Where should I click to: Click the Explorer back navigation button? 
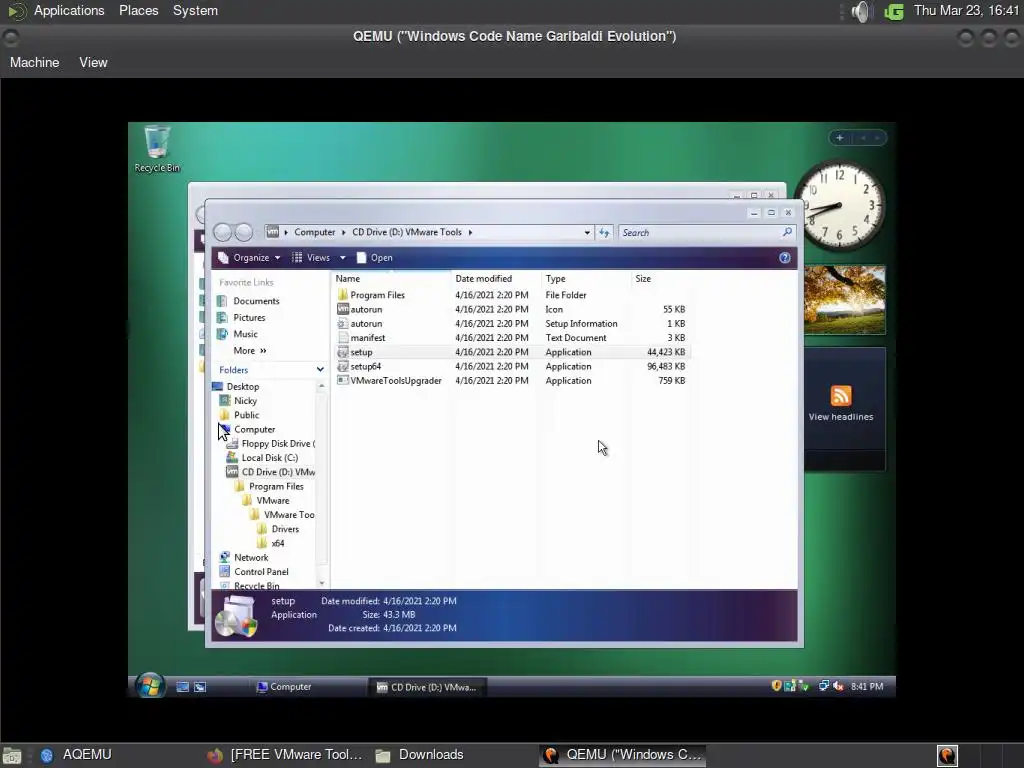[x=223, y=232]
